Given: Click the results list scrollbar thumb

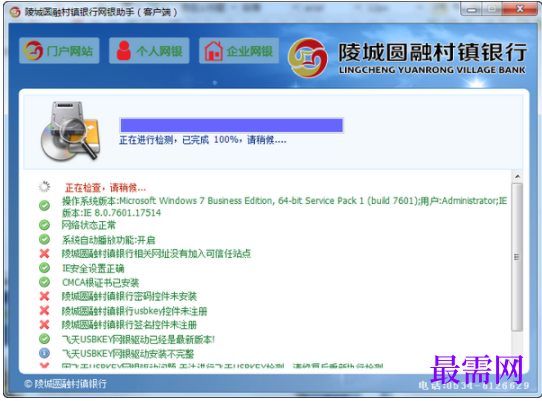Looking at the screenshot, I should pos(517,257).
